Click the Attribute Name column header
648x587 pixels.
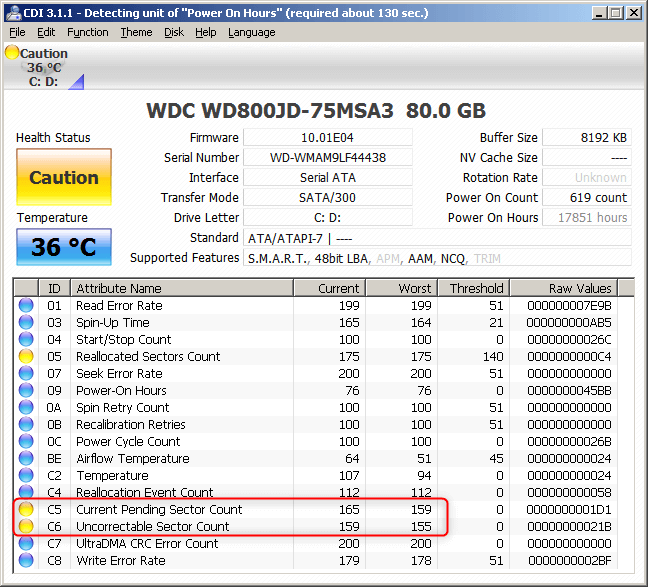click(182, 288)
